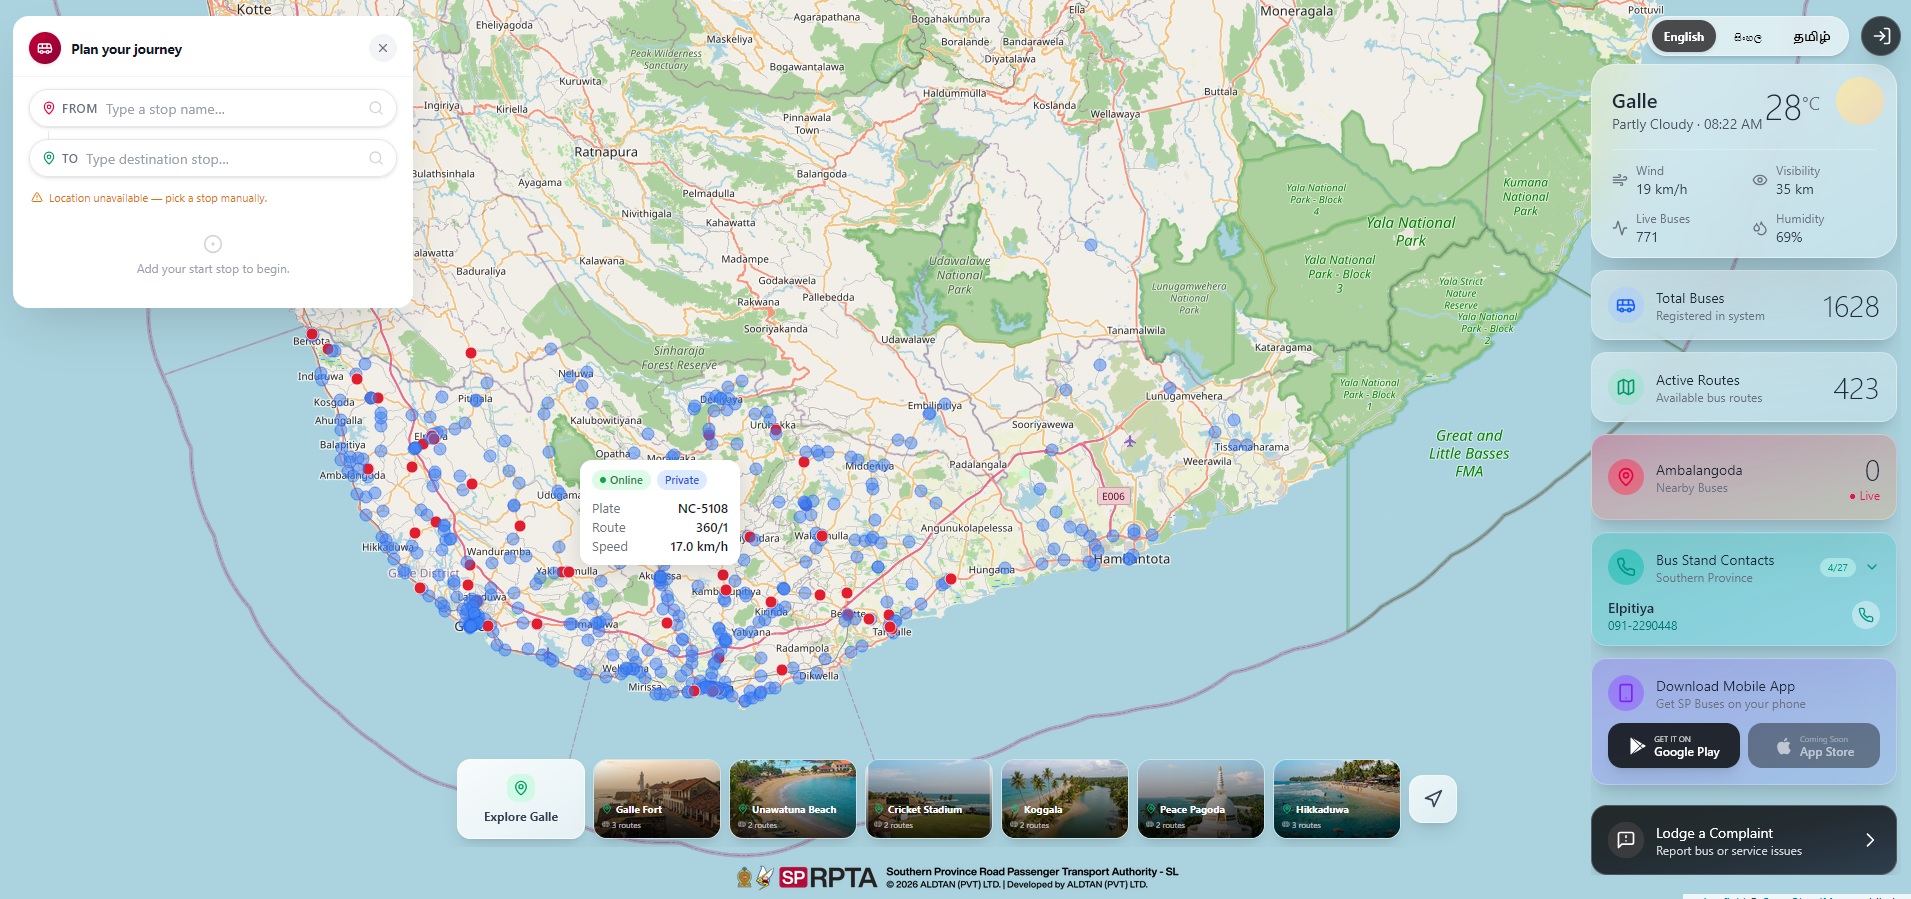Open the Galle Fort destination card
Screen dimensions: 1911x899
pyautogui.click(x=657, y=799)
